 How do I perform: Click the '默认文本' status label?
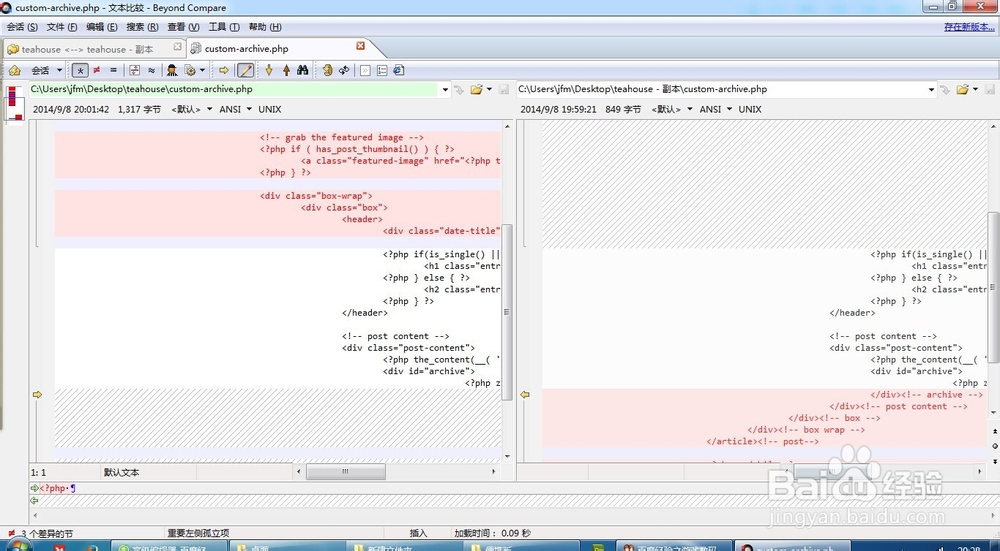121,473
